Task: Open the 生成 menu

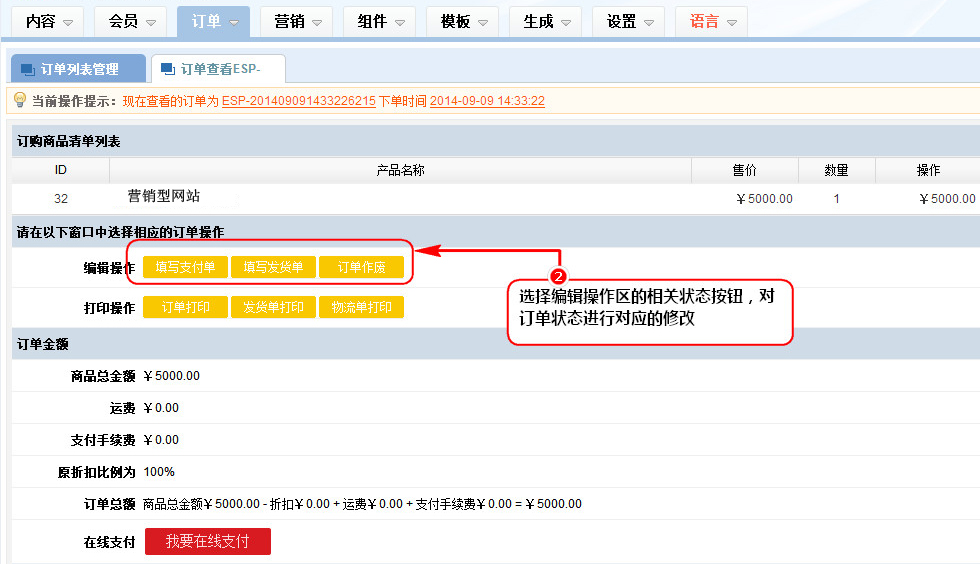Action: [x=546, y=21]
